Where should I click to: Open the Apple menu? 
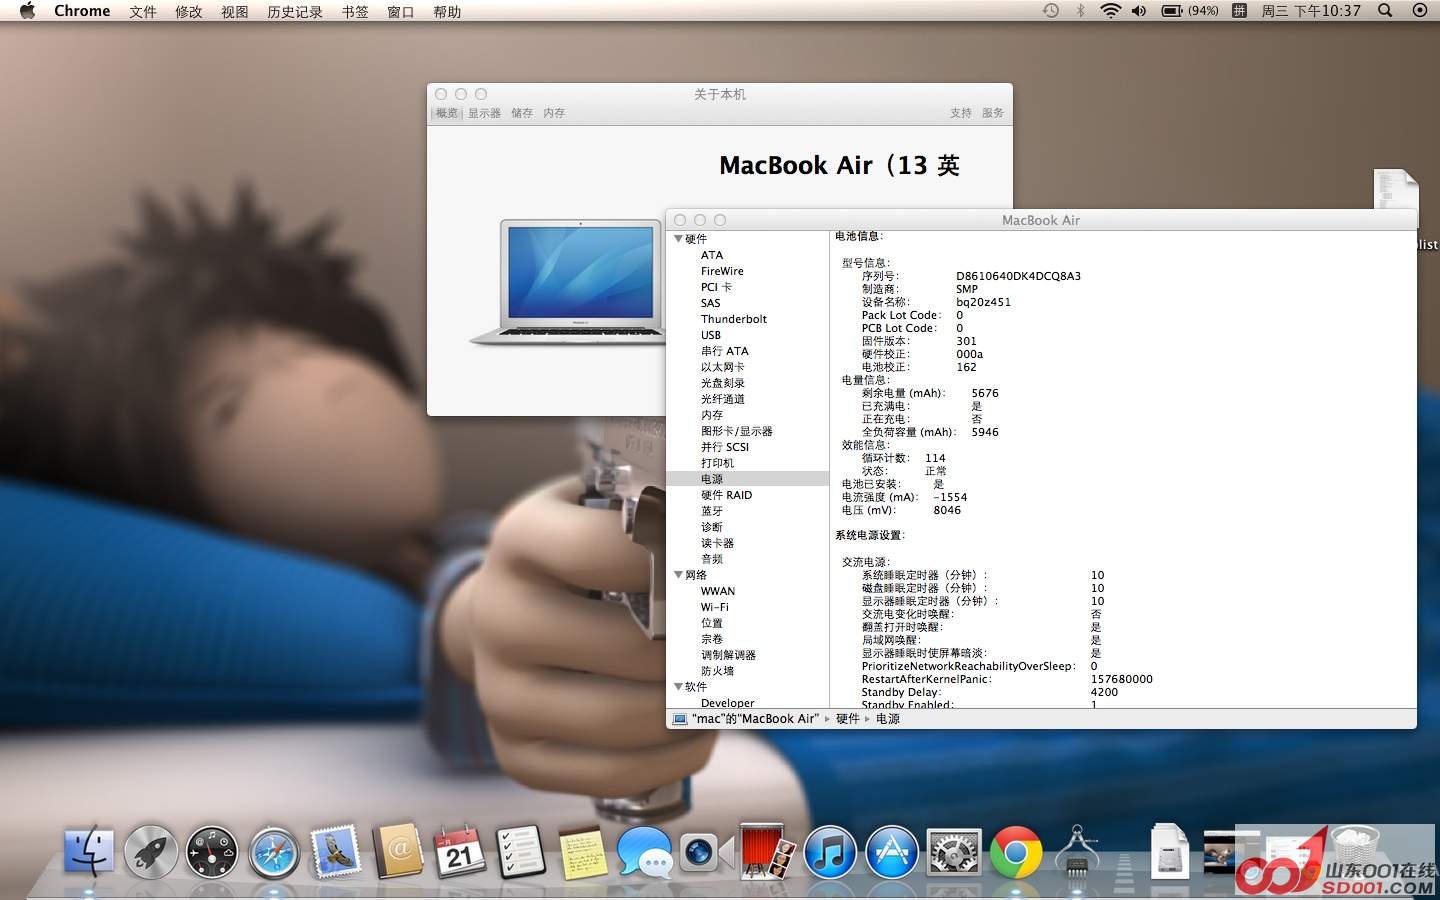point(27,11)
